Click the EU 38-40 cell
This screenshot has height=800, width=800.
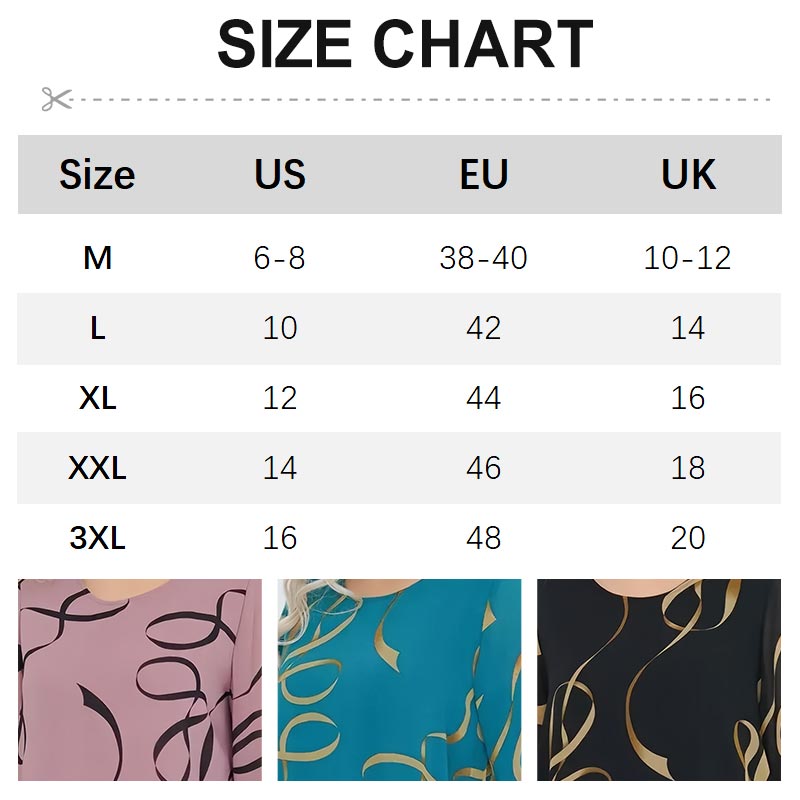click(484, 258)
